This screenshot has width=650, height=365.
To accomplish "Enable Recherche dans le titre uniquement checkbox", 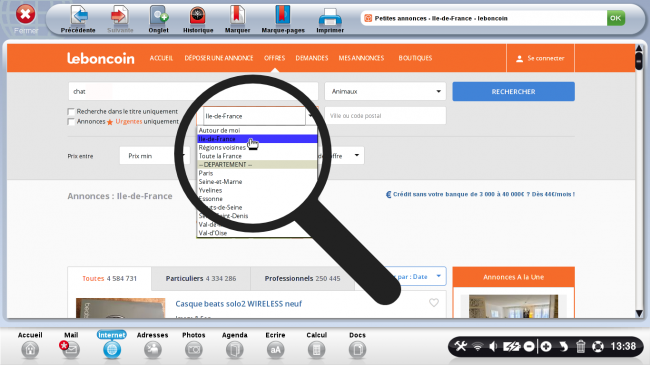I will tap(71, 112).
